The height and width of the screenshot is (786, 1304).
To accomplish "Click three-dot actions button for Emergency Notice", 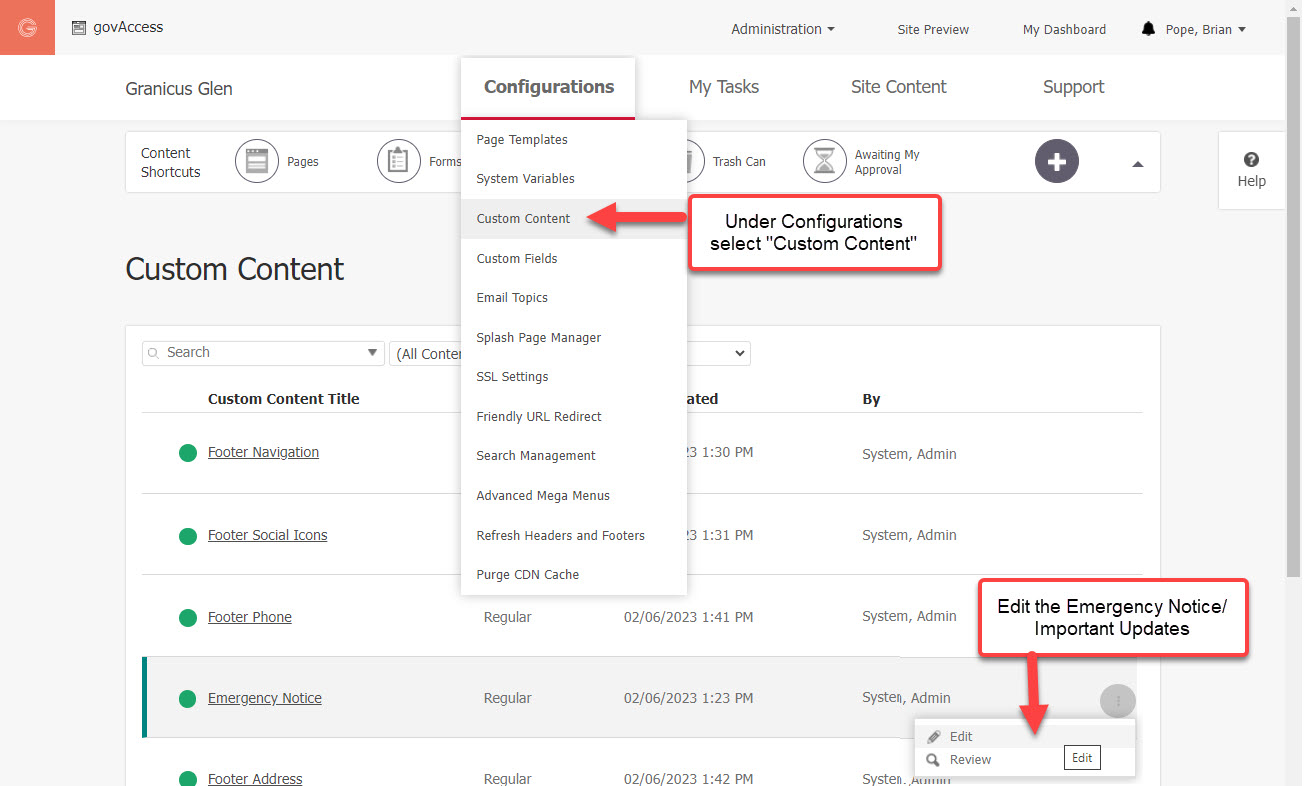I will pos(1117,701).
